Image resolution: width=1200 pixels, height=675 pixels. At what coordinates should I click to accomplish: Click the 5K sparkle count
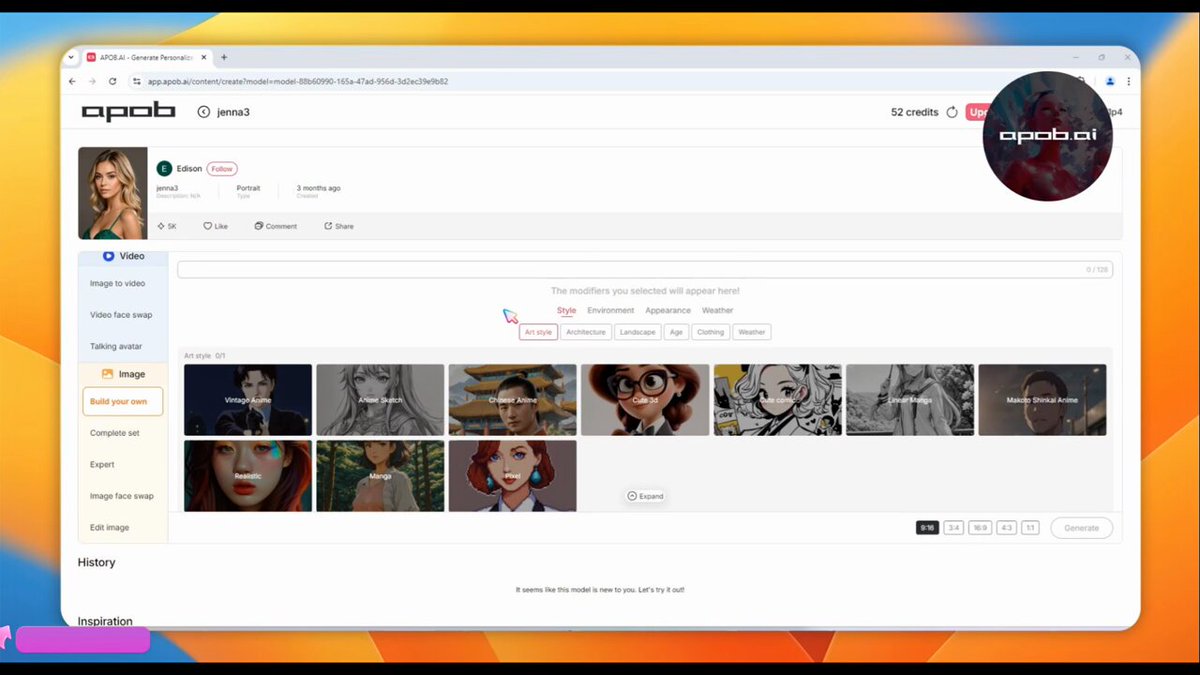click(167, 226)
